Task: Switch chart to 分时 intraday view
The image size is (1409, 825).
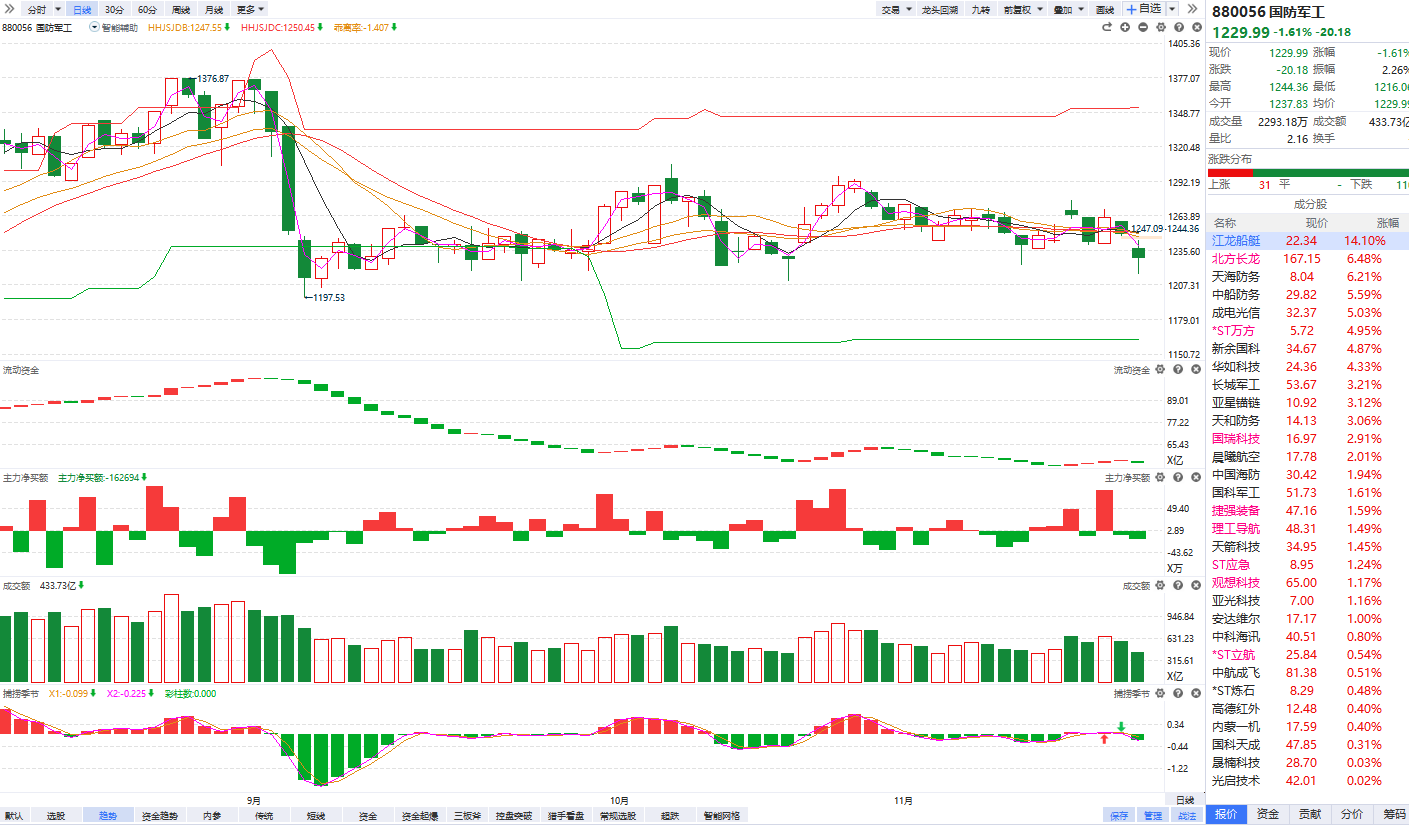Action: pyautogui.click(x=37, y=9)
